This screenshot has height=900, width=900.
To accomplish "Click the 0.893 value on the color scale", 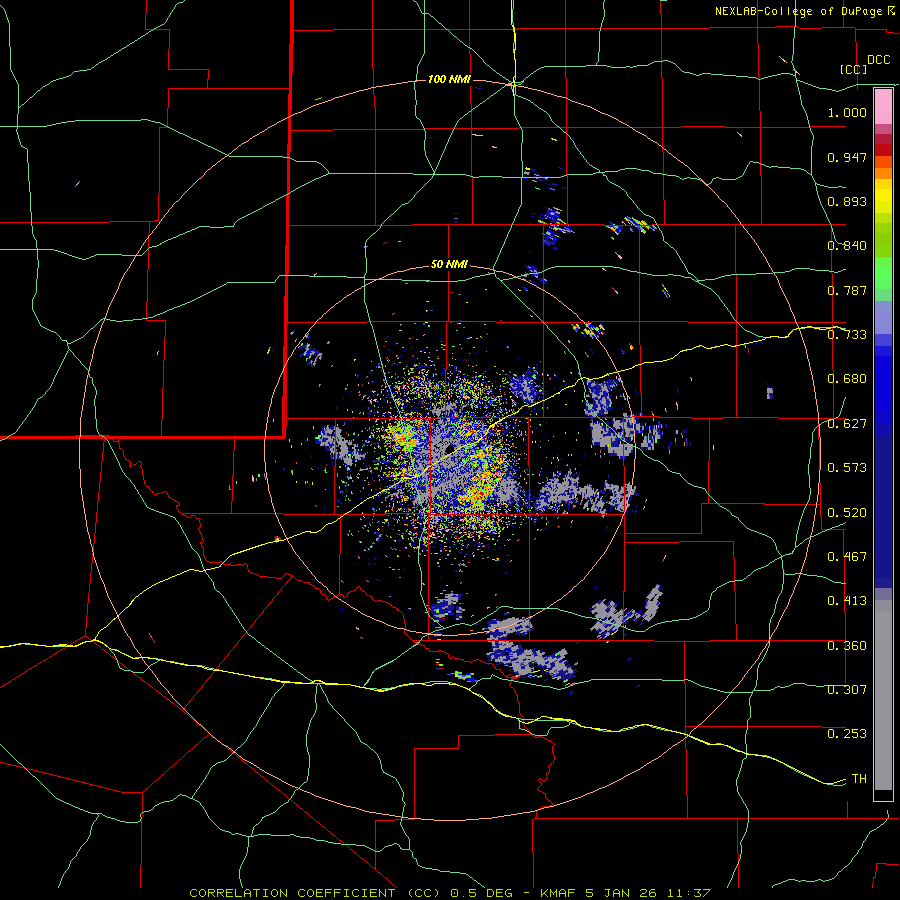I will [847, 201].
